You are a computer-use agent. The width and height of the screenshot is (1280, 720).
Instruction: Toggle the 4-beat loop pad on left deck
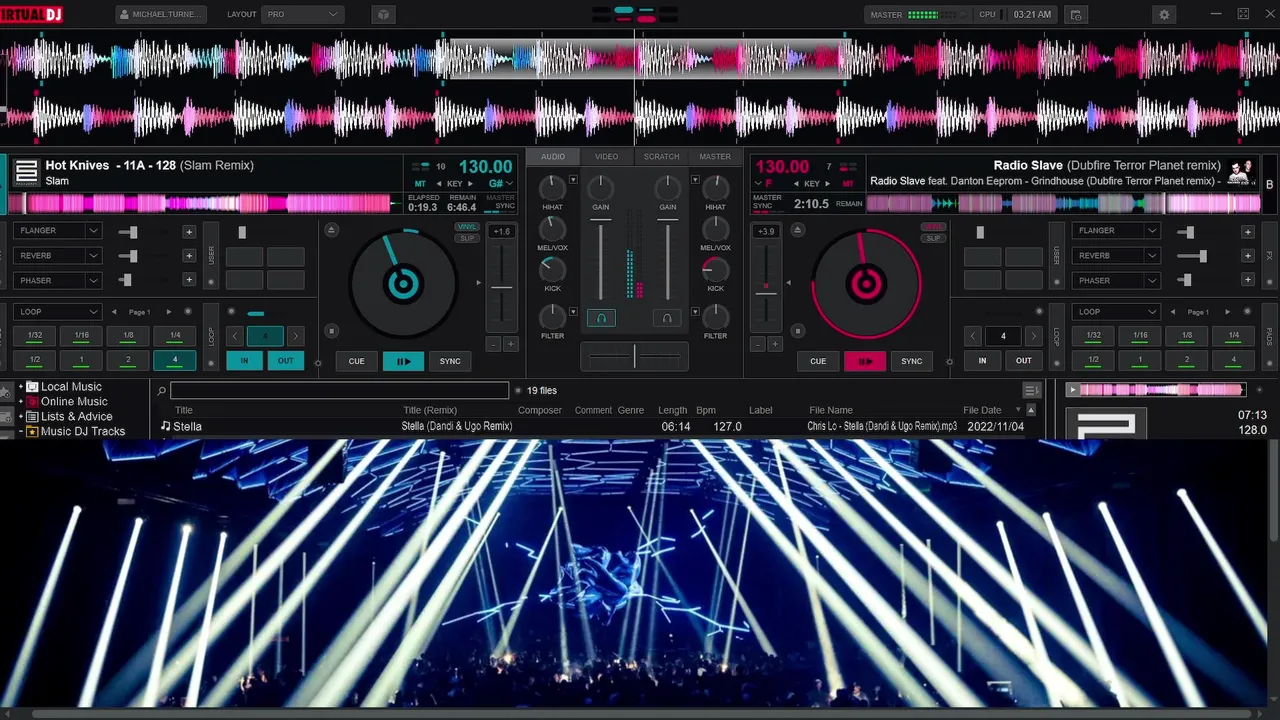[174, 360]
